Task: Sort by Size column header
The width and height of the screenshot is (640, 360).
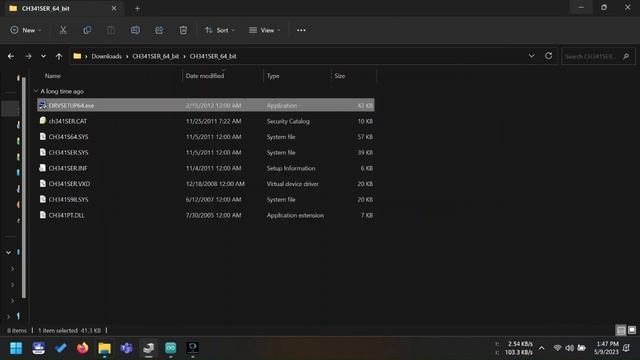Action: point(340,76)
